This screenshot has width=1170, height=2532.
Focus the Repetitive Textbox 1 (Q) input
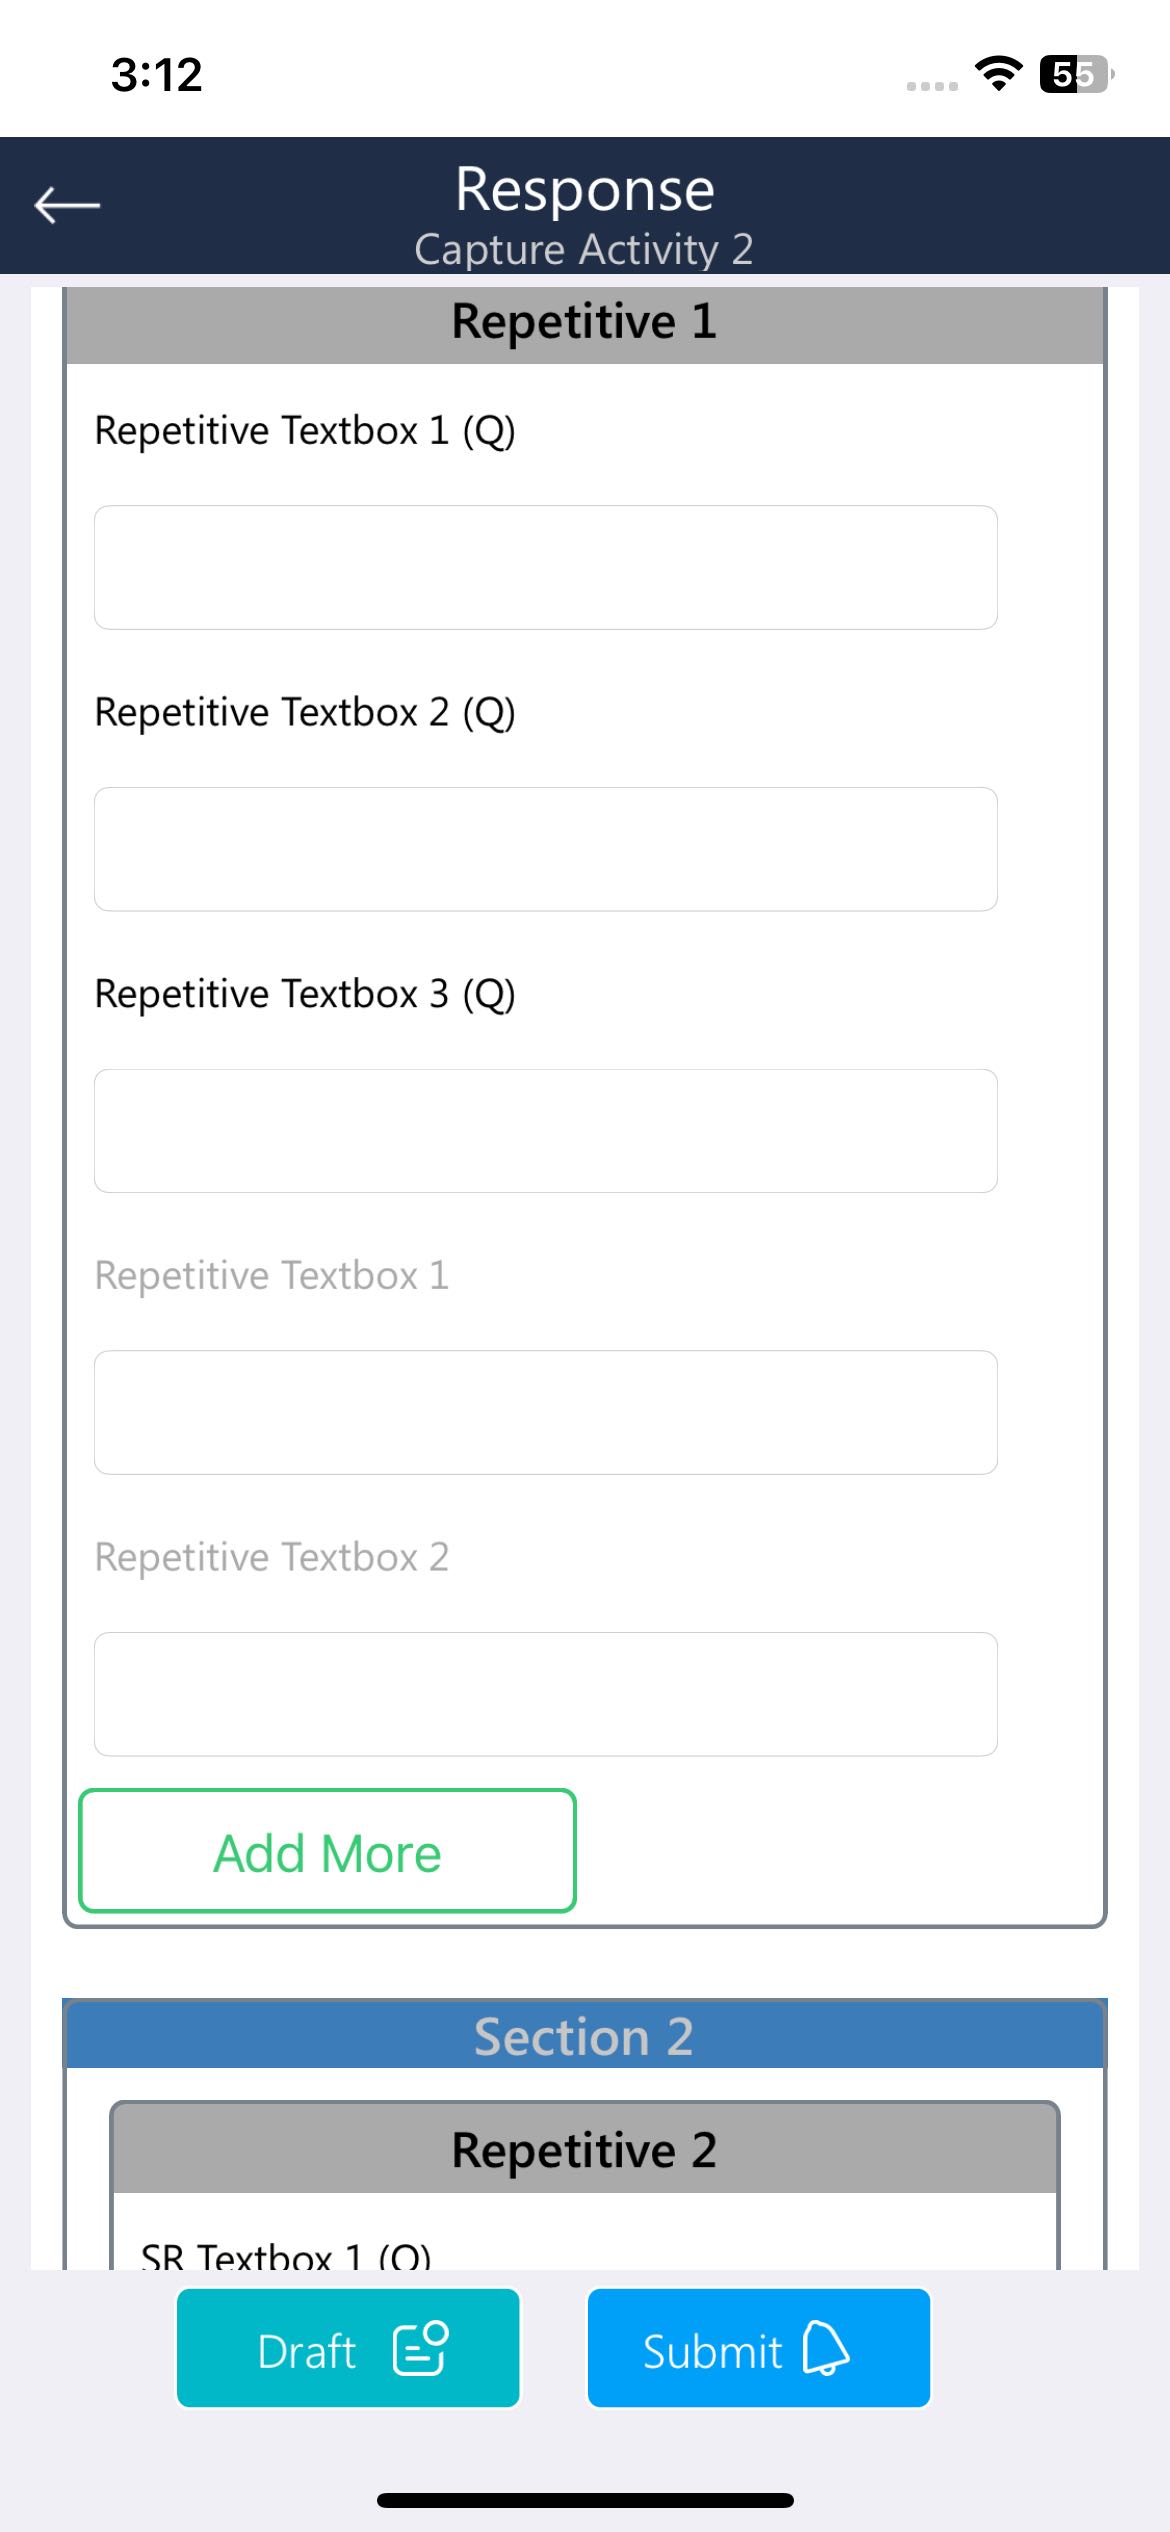point(545,567)
